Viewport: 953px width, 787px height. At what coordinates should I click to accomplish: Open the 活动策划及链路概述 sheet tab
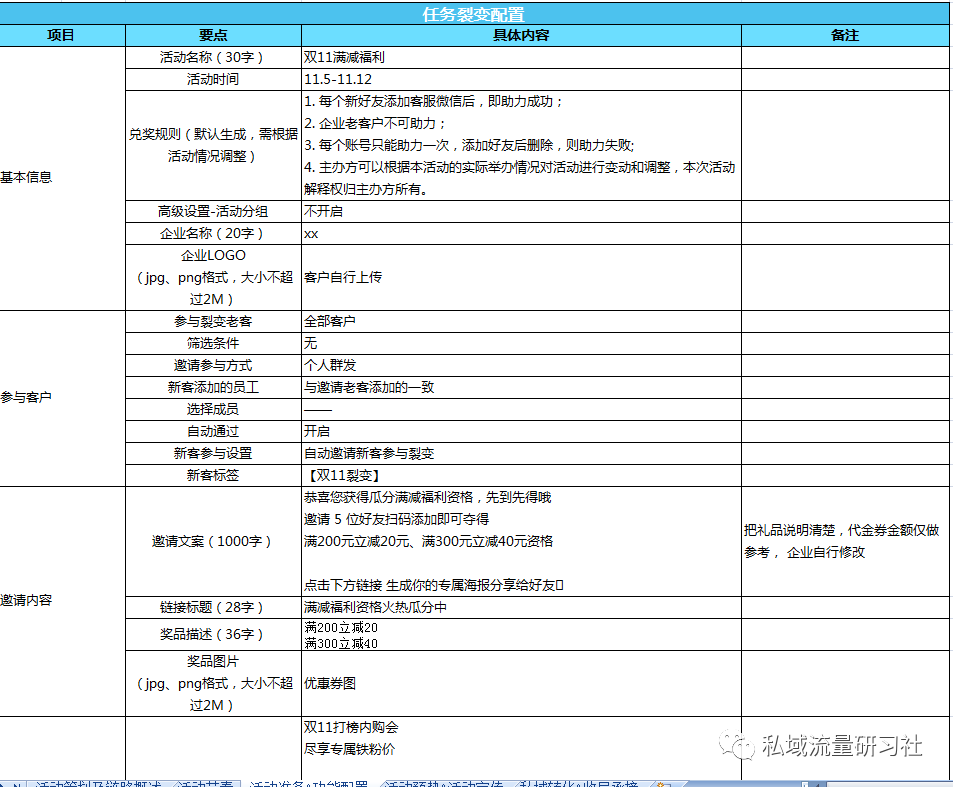[98, 784]
